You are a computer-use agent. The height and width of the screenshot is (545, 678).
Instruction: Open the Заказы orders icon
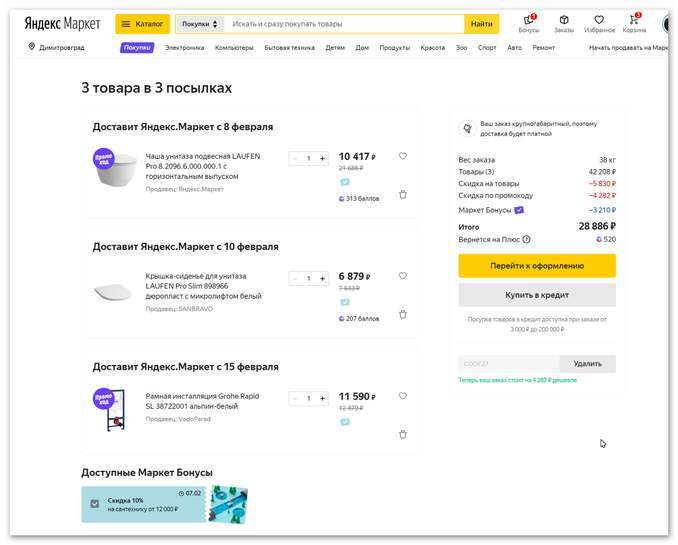pos(563,22)
